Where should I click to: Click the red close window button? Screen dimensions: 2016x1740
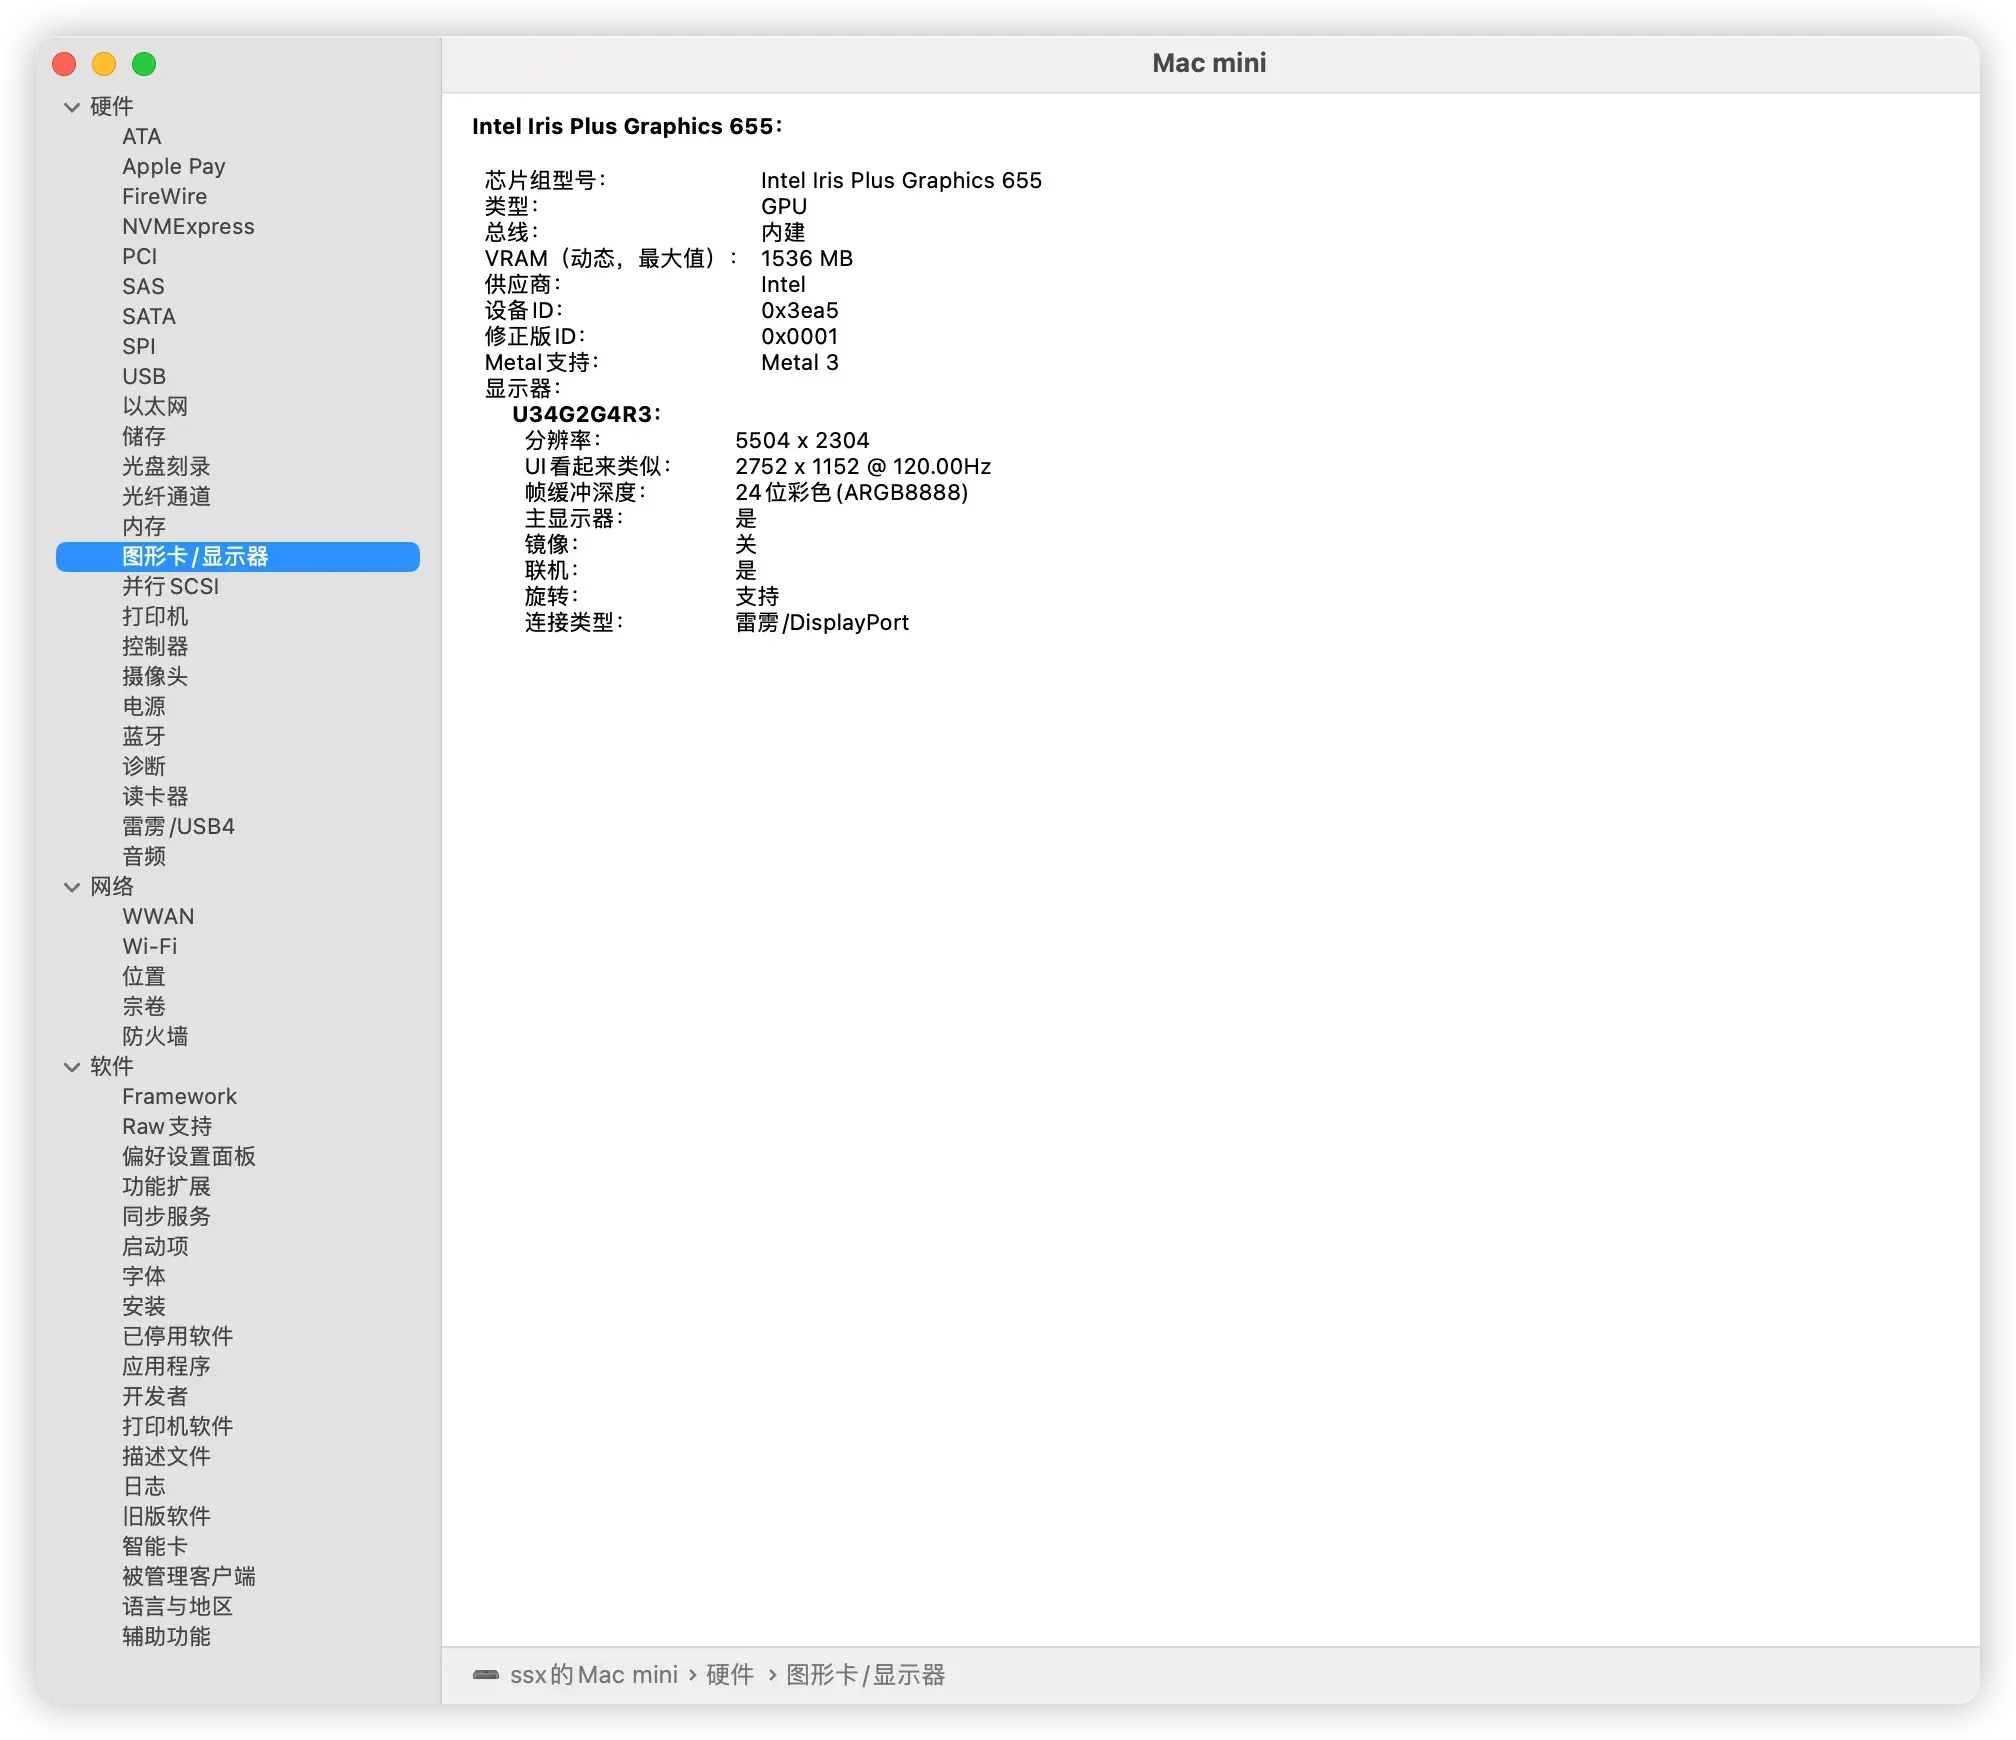64,64
